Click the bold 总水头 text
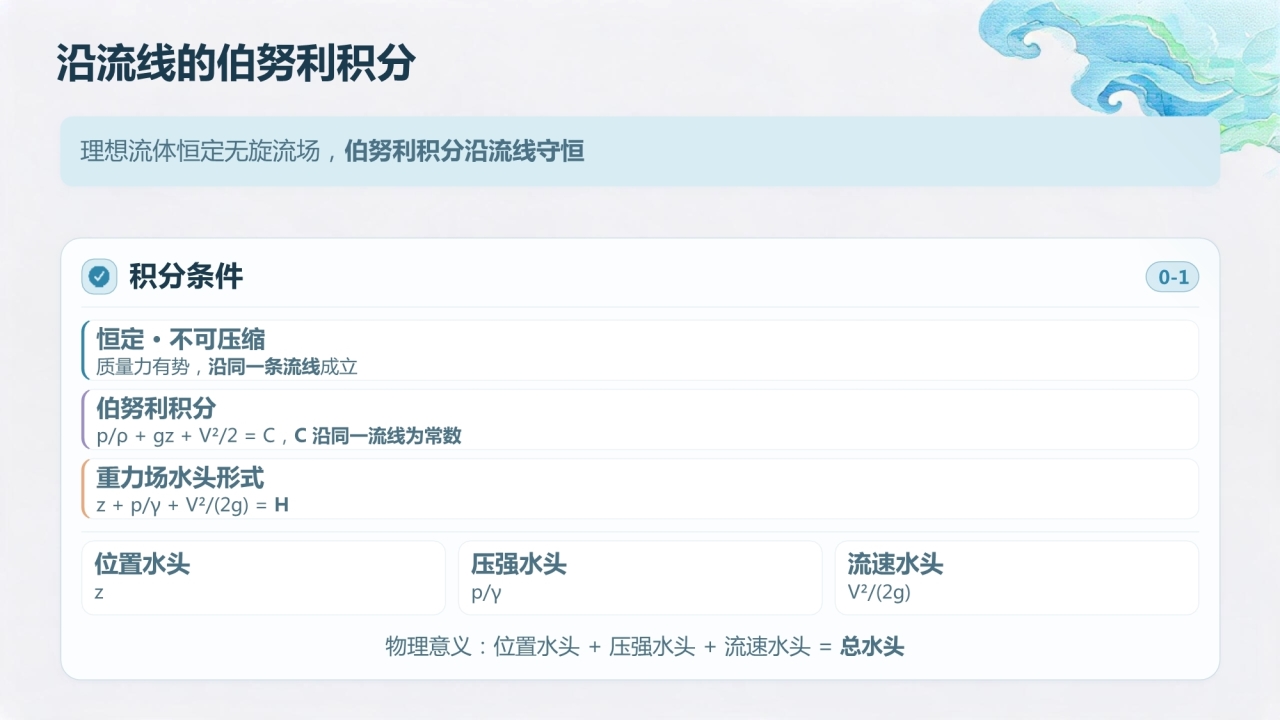 [x=872, y=647]
